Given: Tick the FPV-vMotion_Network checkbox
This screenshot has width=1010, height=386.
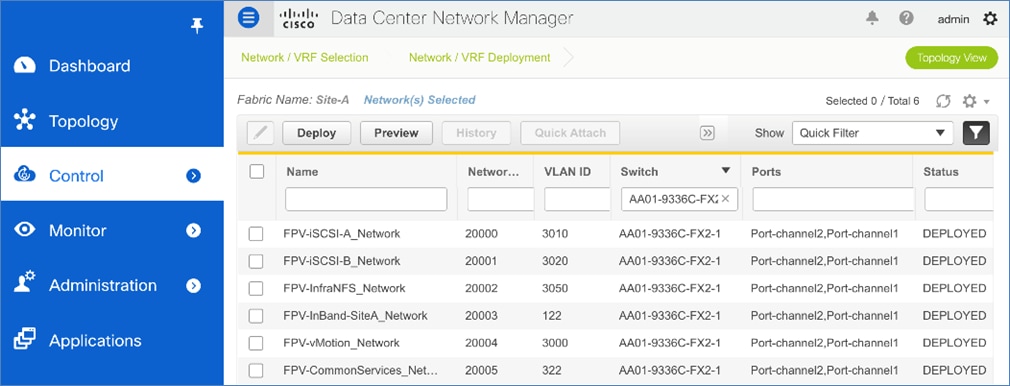Looking at the screenshot, I should (x=256, y=343).
